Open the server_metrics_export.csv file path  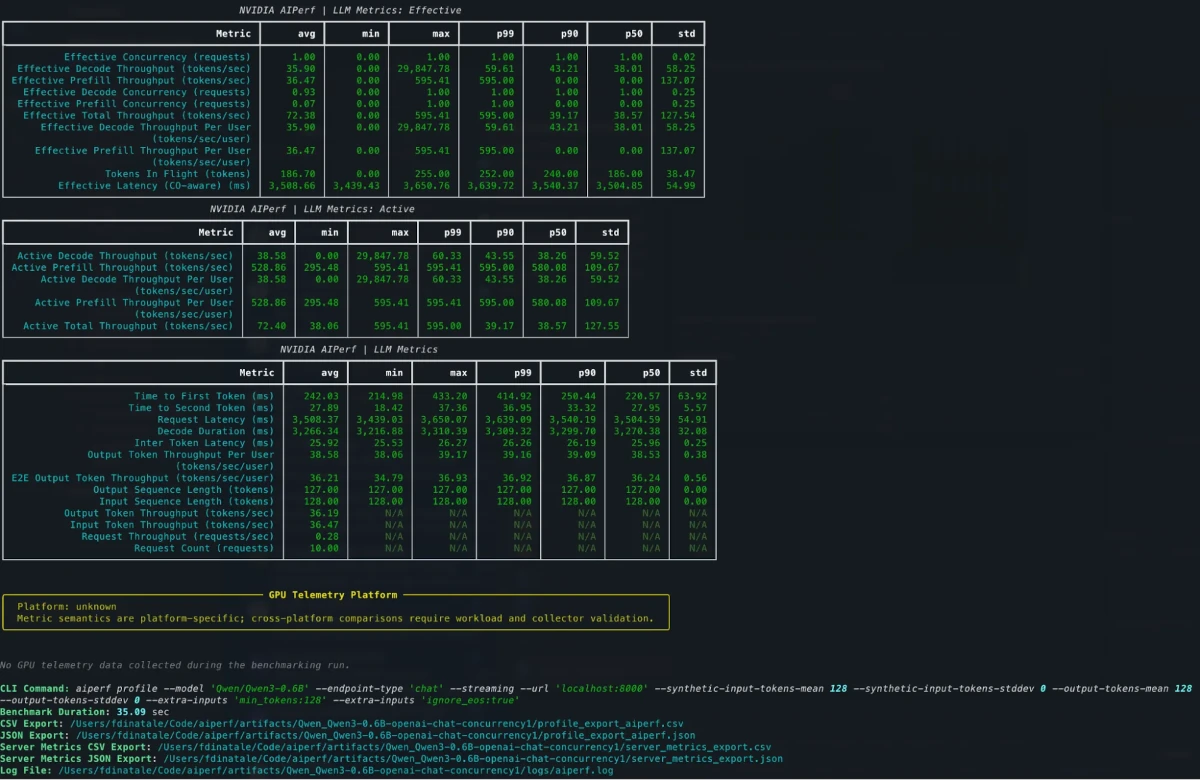point(464,747)
